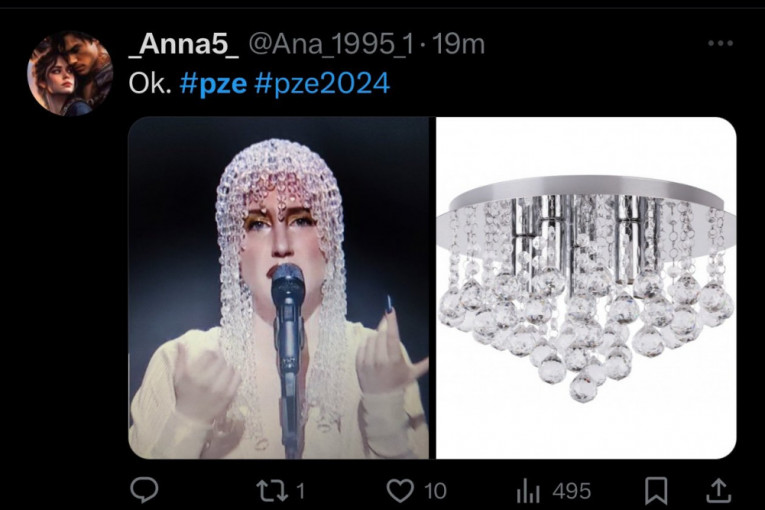Click the like count of 10
The height and width of the screenshot is (510, 765).
[x=434, y=490]
